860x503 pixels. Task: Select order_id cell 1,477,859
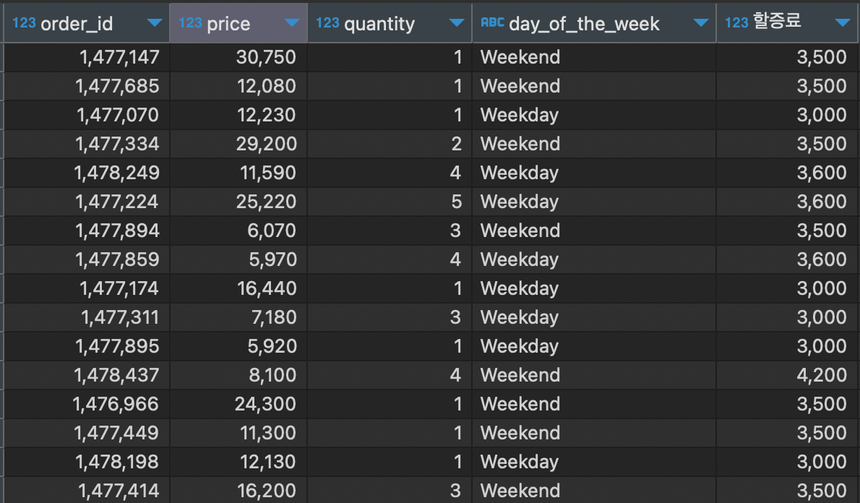(87, 259)
